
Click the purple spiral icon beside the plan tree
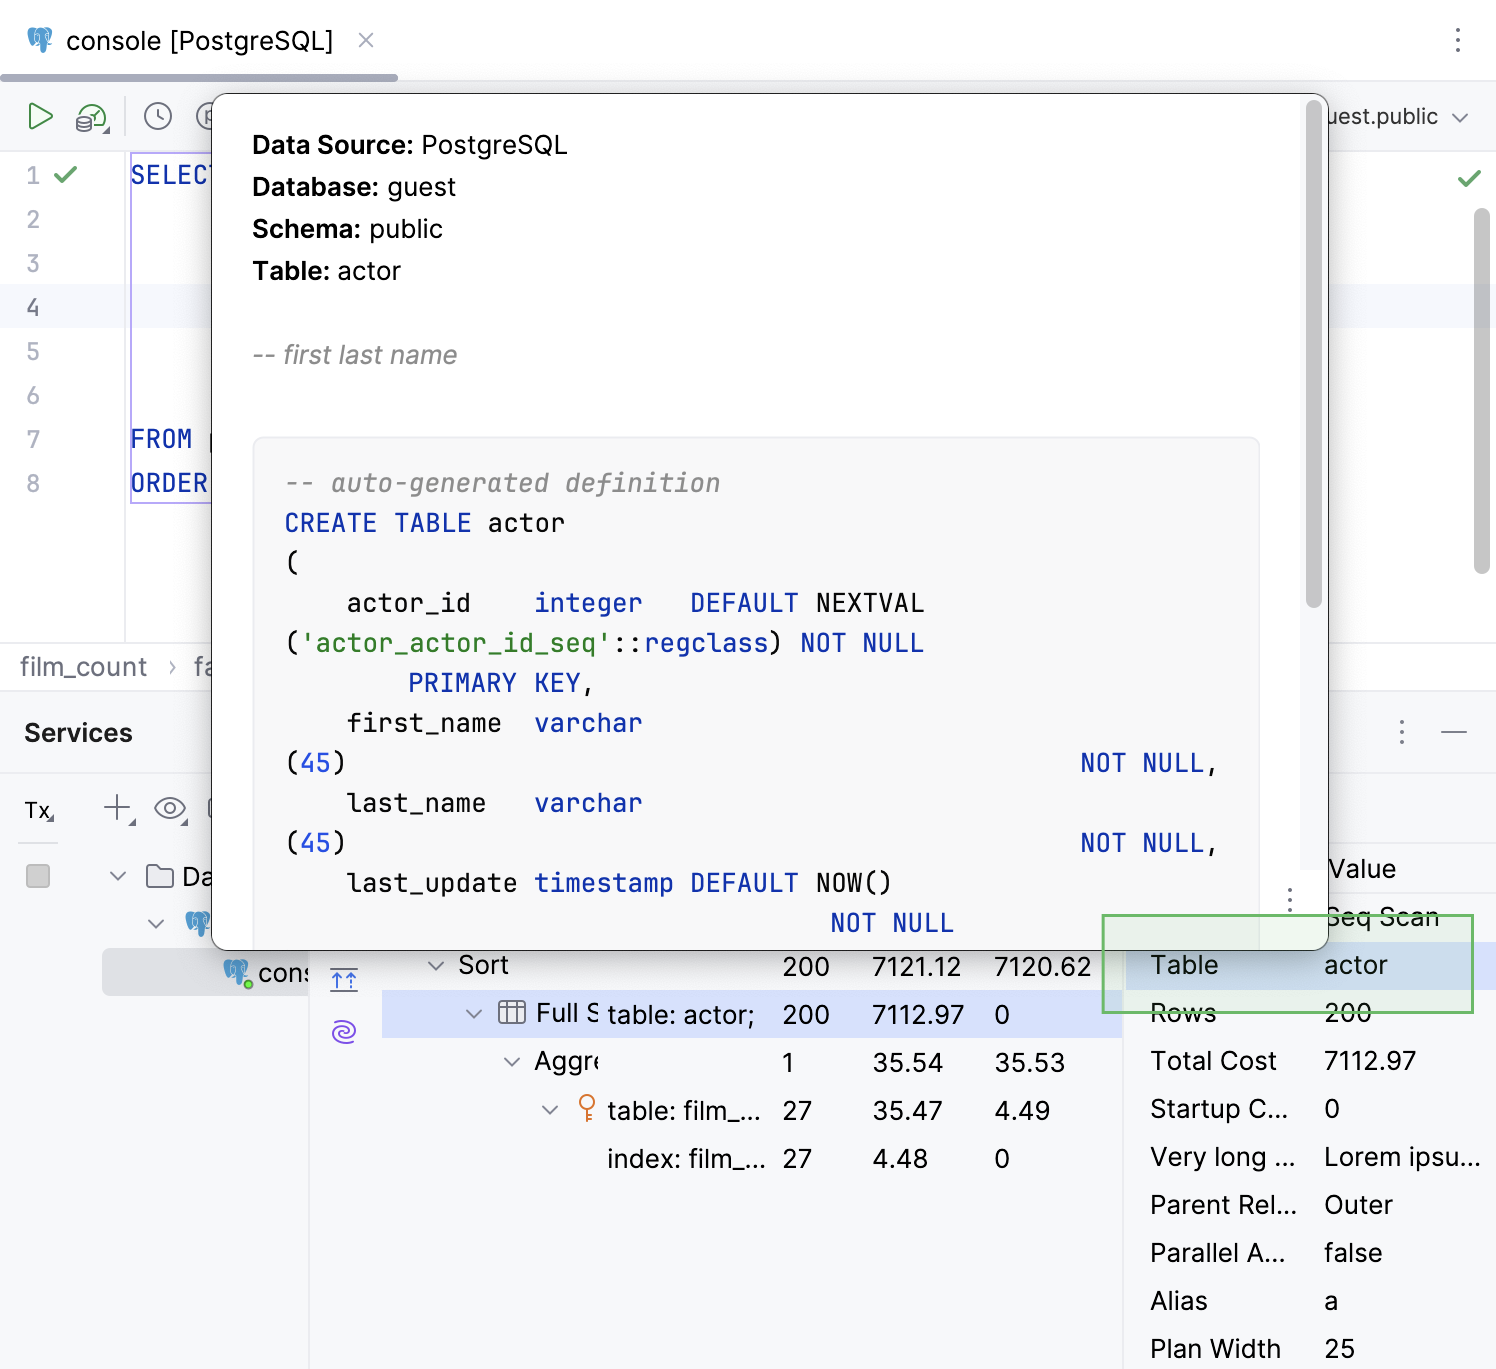pos(343,1030)
